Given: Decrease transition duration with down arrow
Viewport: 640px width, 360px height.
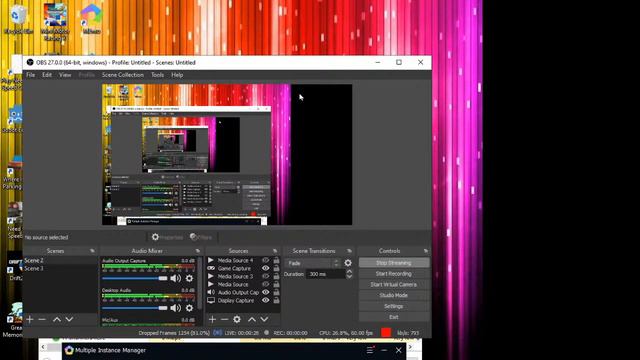Looking at the screenshot, I should coord(349,277).
